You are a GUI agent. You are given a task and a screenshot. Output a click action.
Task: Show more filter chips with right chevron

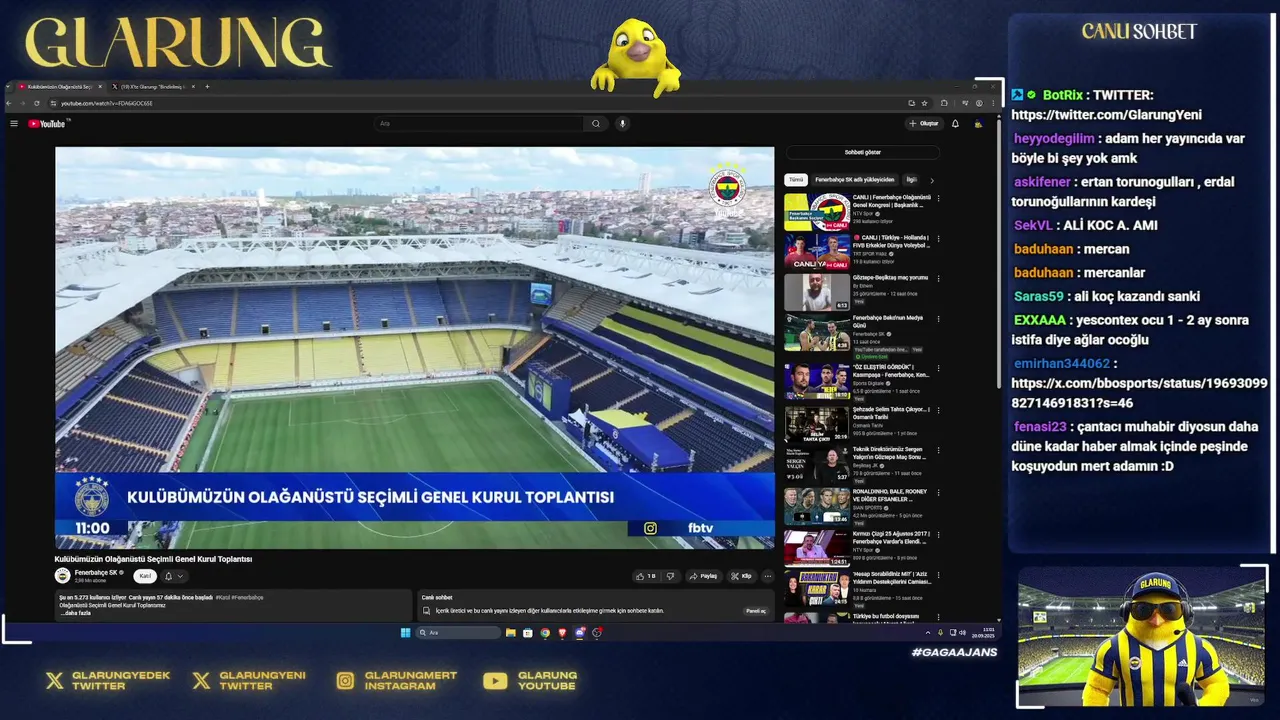pyautogui.click(x=932, y=180)
